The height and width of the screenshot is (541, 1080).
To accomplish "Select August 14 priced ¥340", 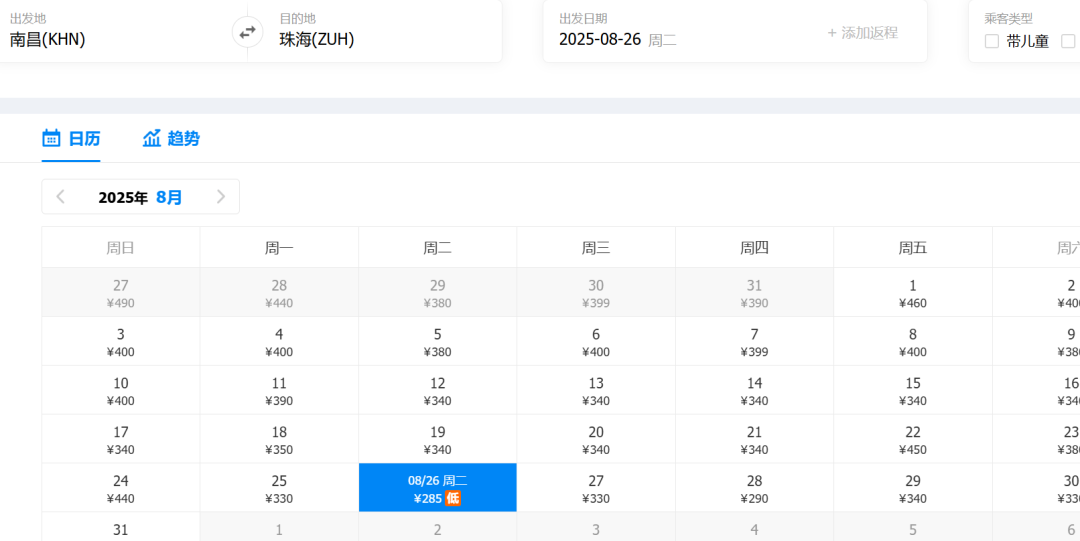I will (754, 391).
